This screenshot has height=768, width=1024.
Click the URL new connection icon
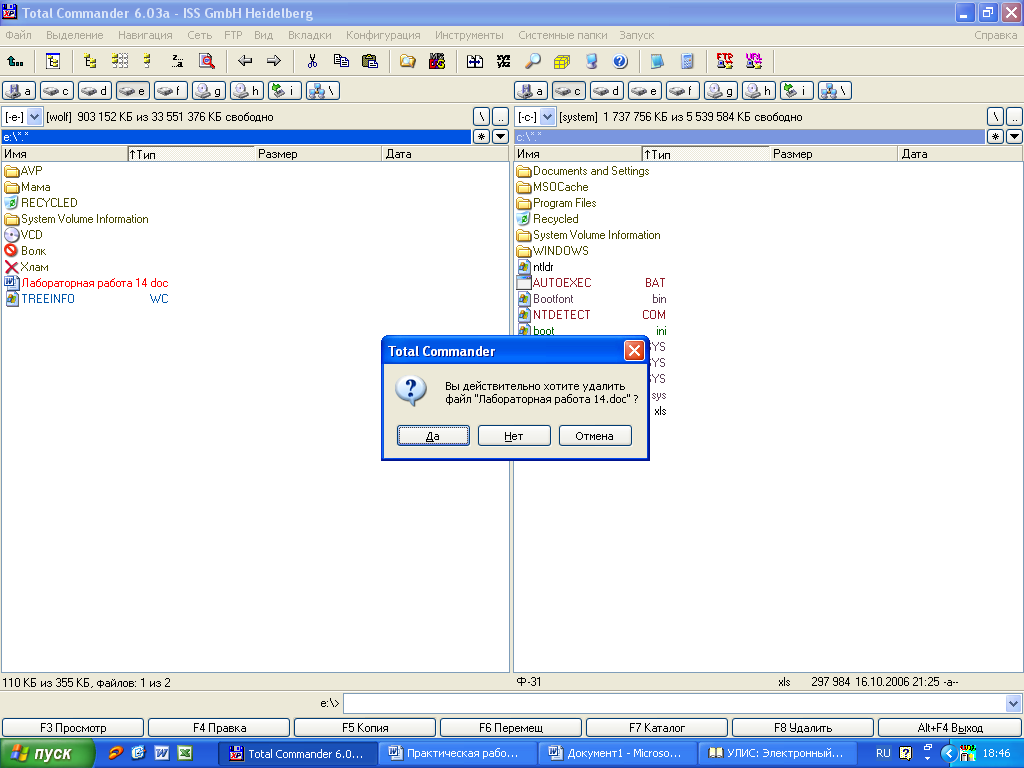click(754, 61)
